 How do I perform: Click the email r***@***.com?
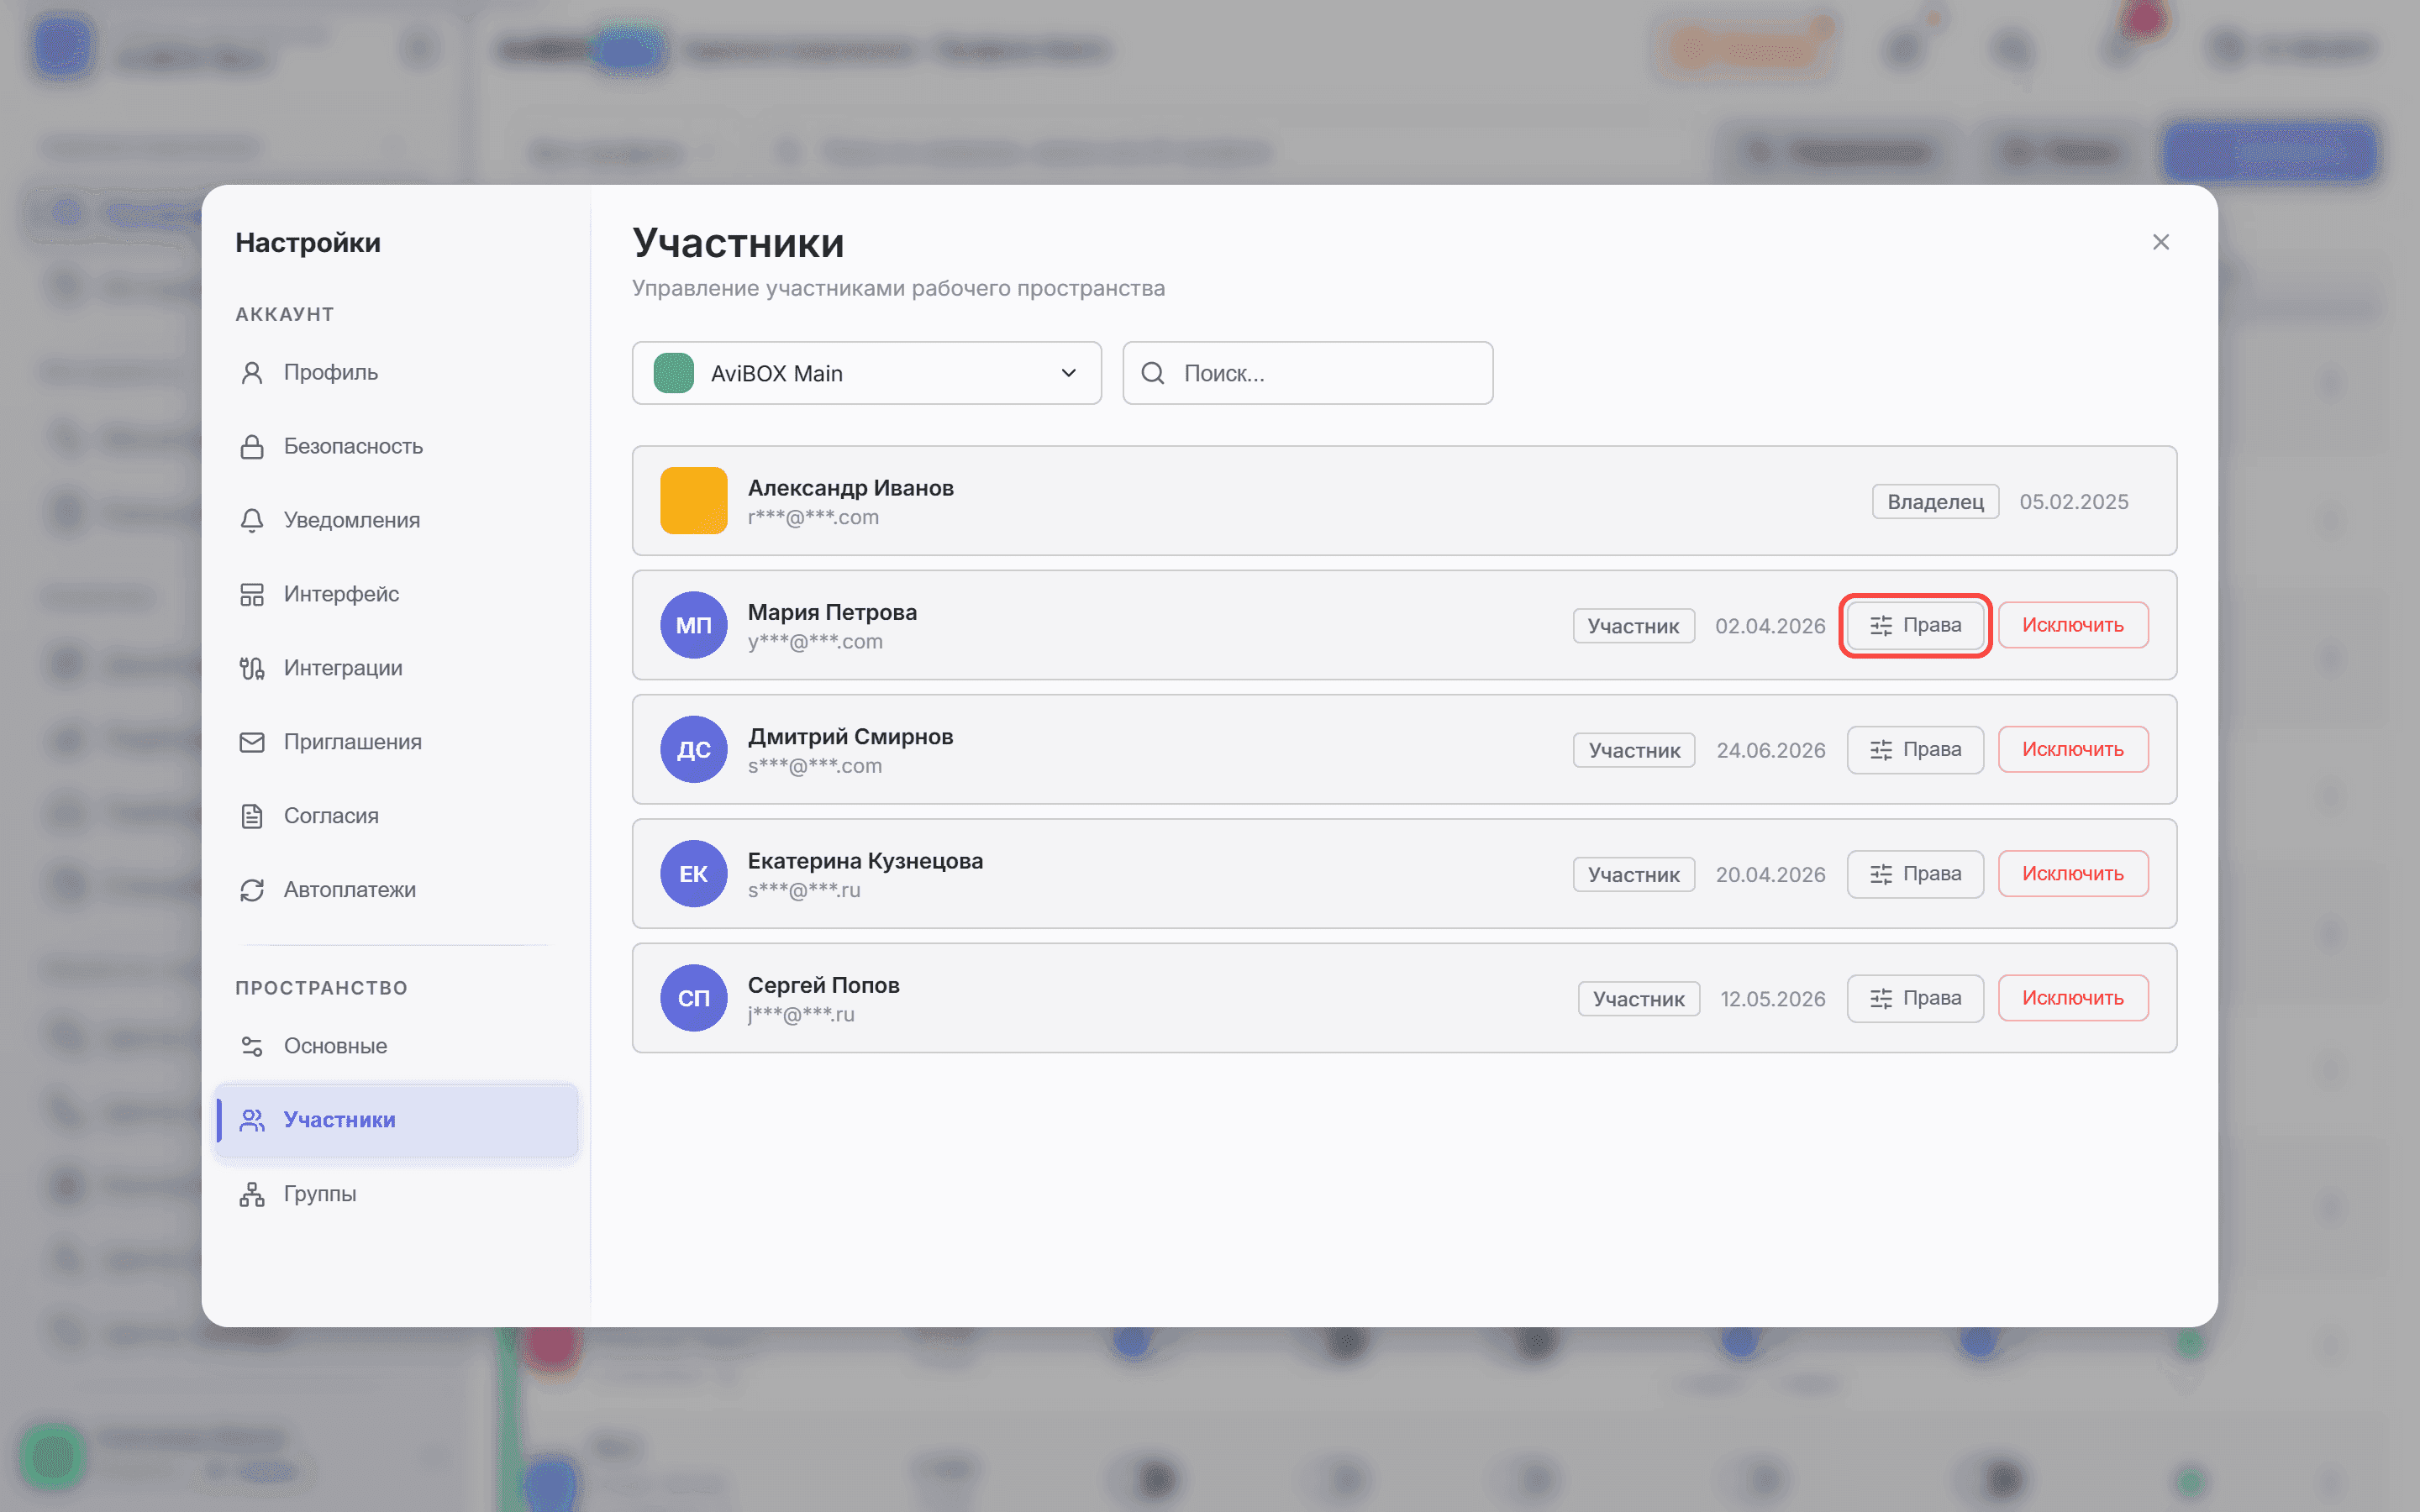[814, 518]
